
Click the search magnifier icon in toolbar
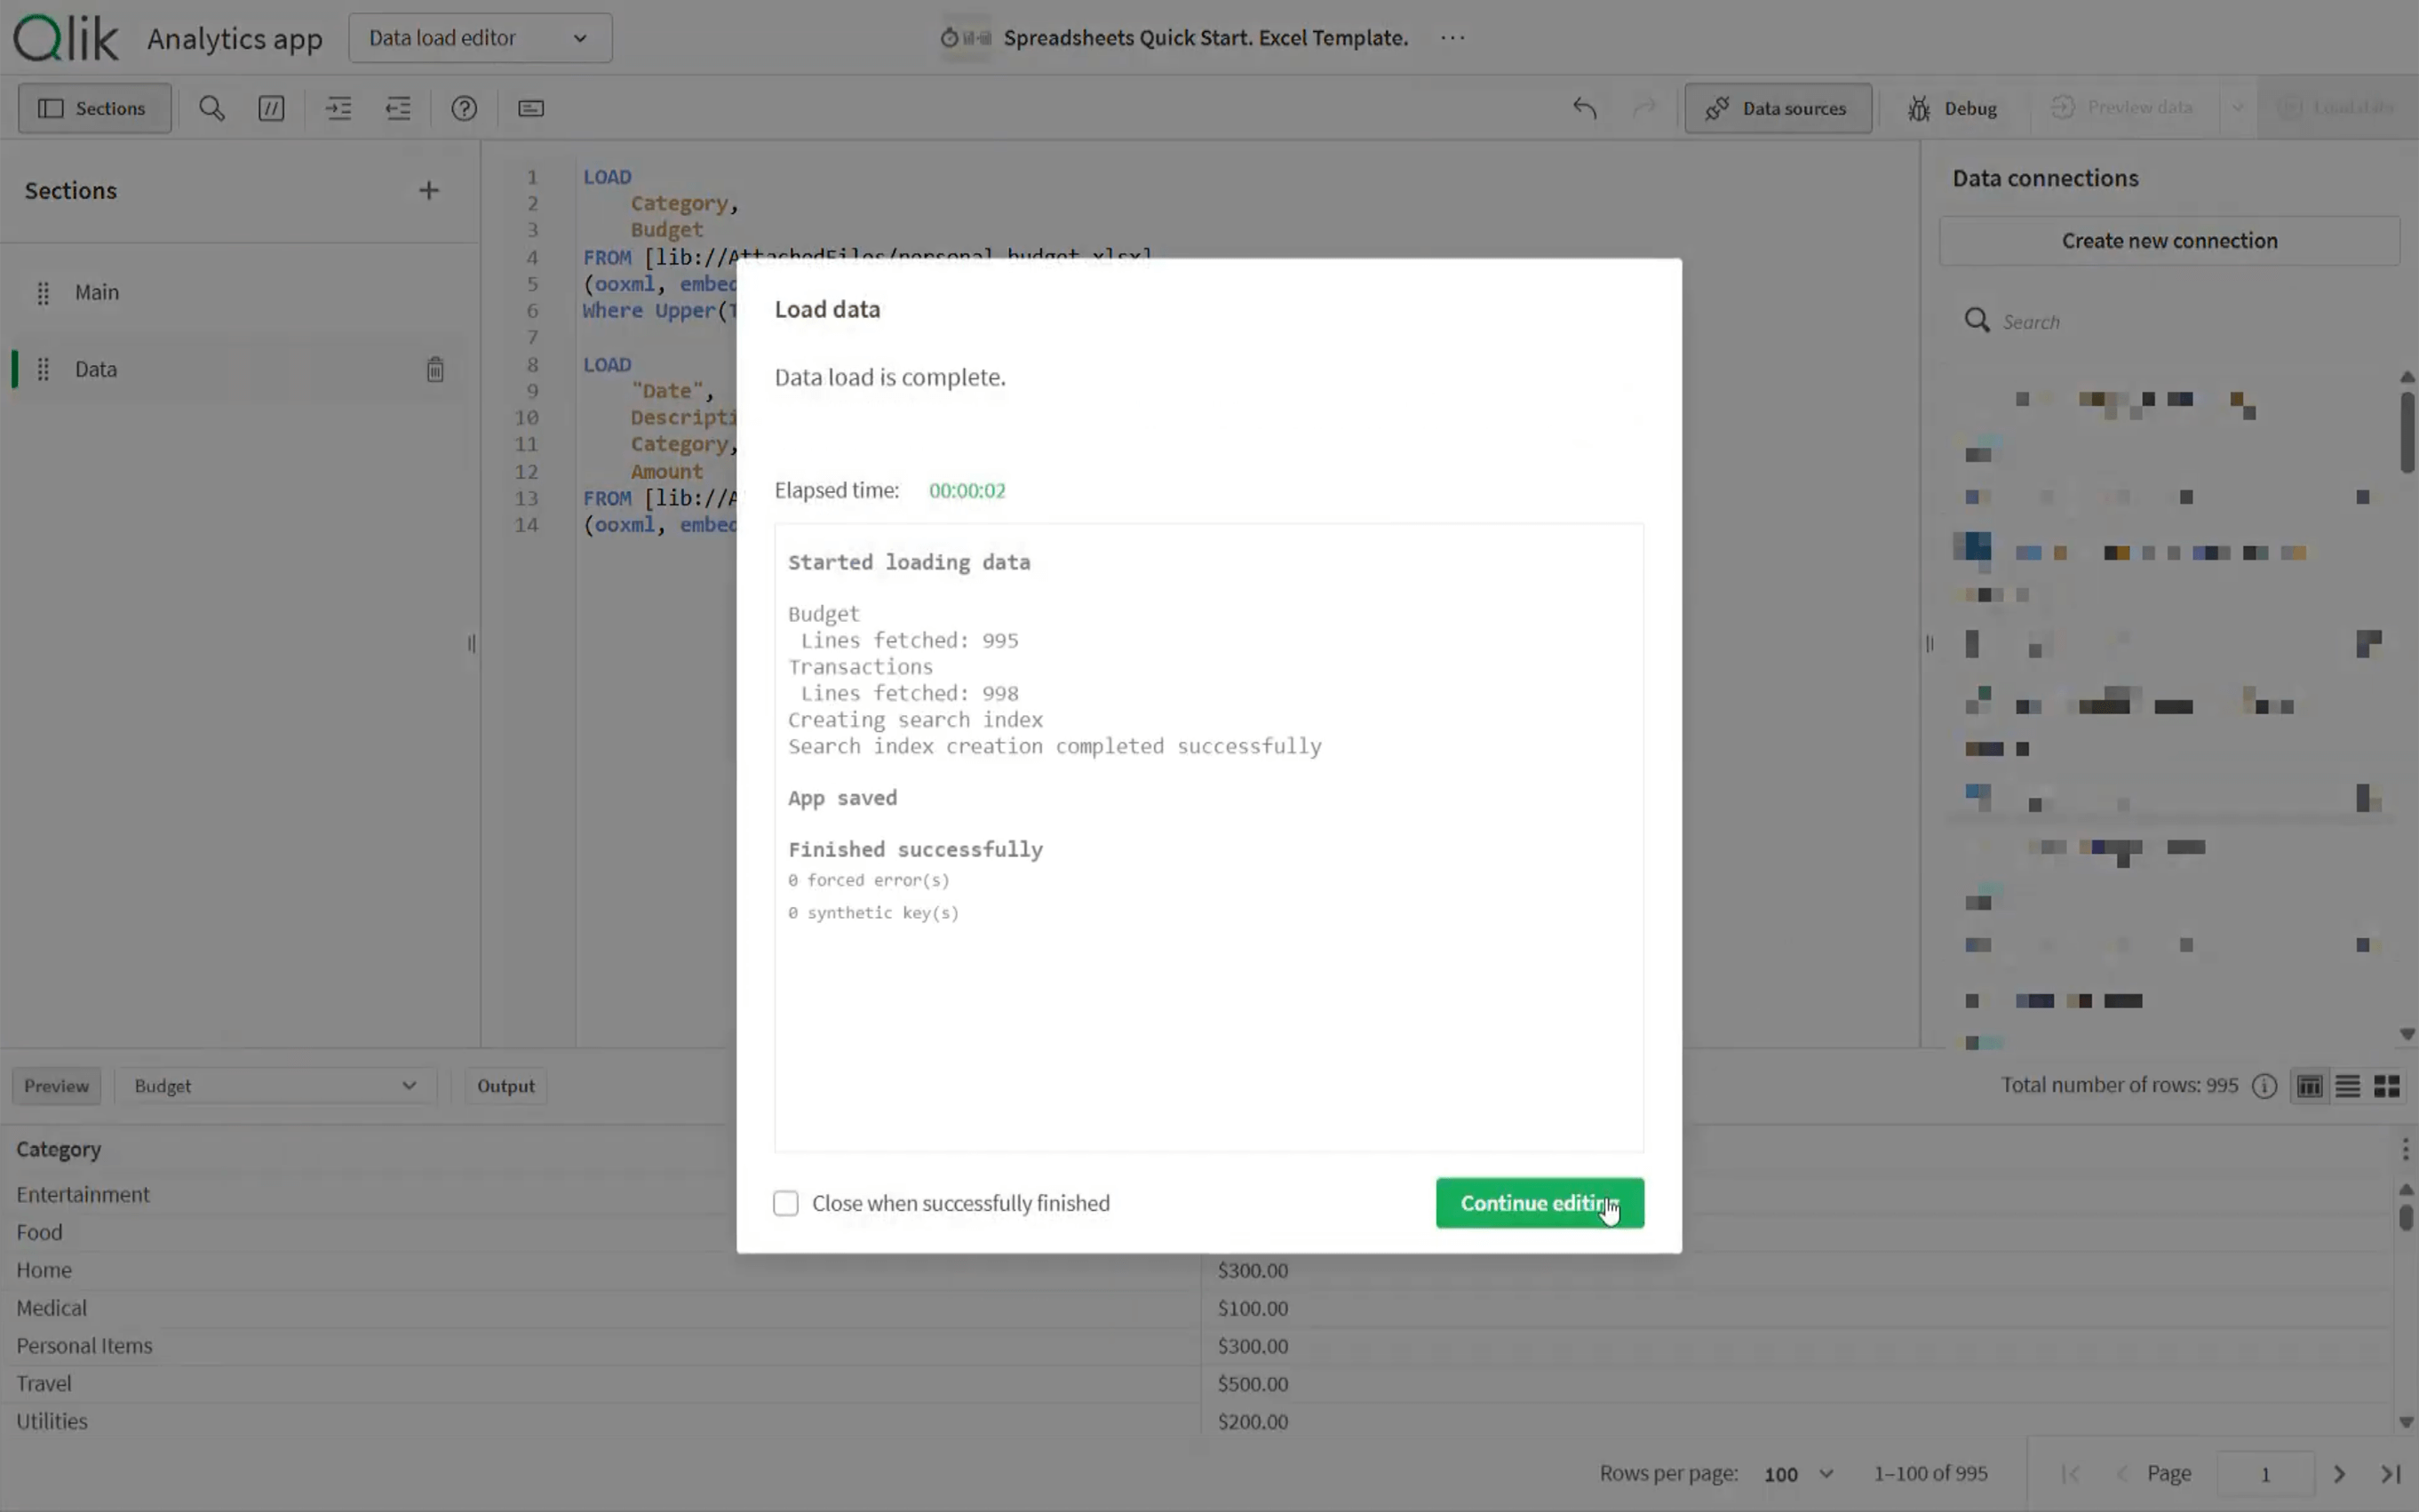211,108
